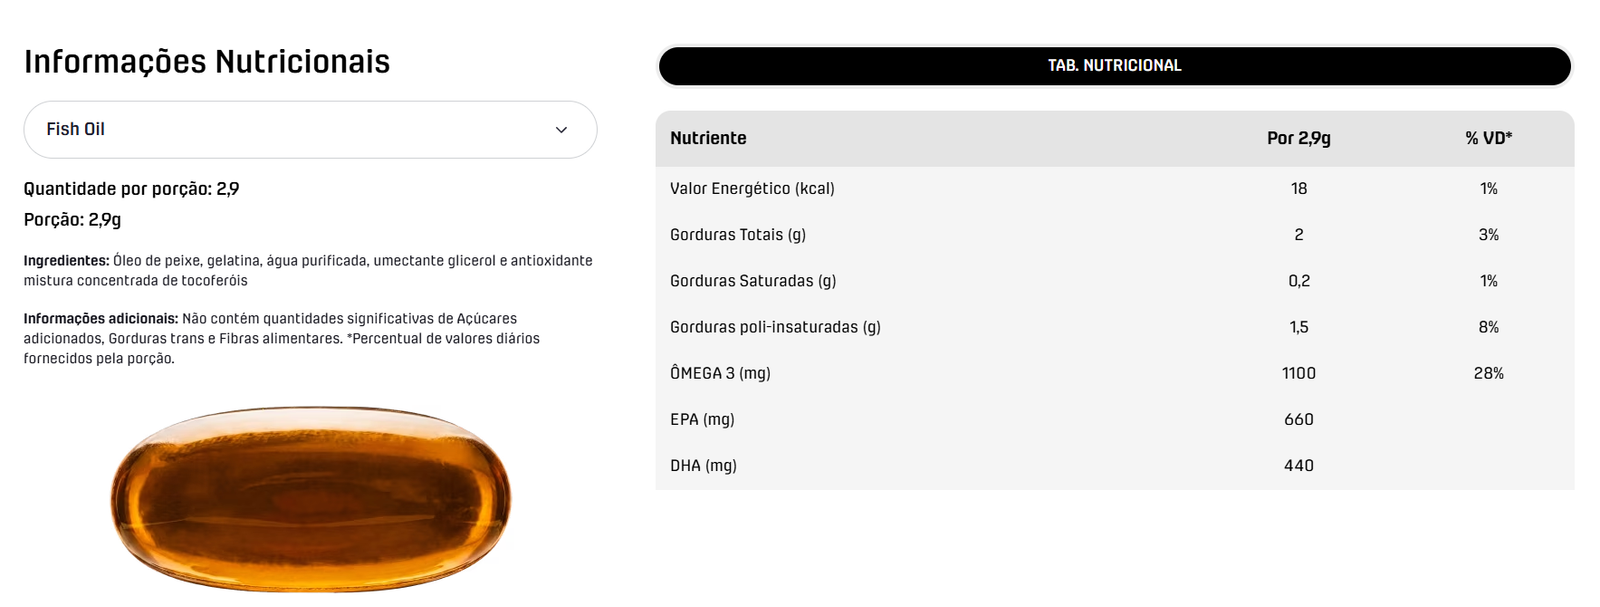1600x607 pixels.
Task: Select the ÔMEGA 3 (mg) row
Action: (x=1114, y=373)
